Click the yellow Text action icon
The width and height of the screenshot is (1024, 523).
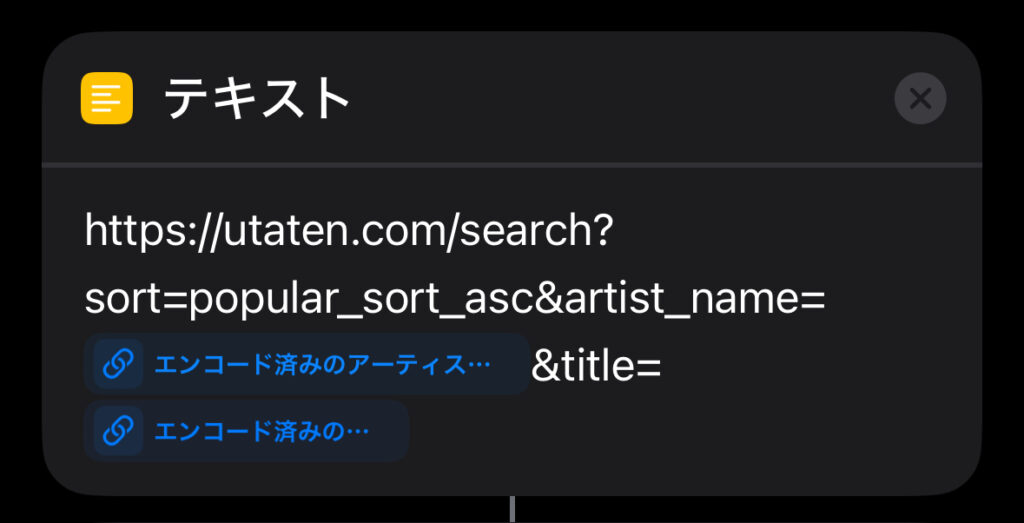point(106,98)
